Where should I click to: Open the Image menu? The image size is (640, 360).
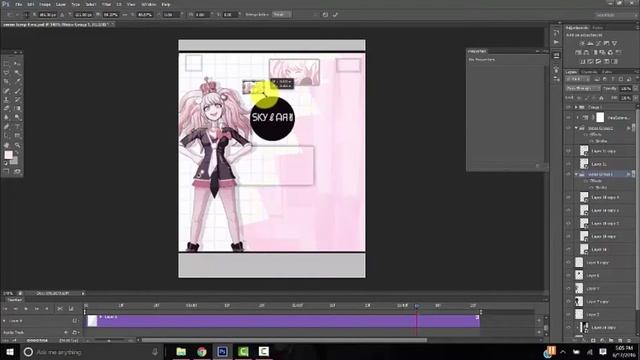point(45,4)
